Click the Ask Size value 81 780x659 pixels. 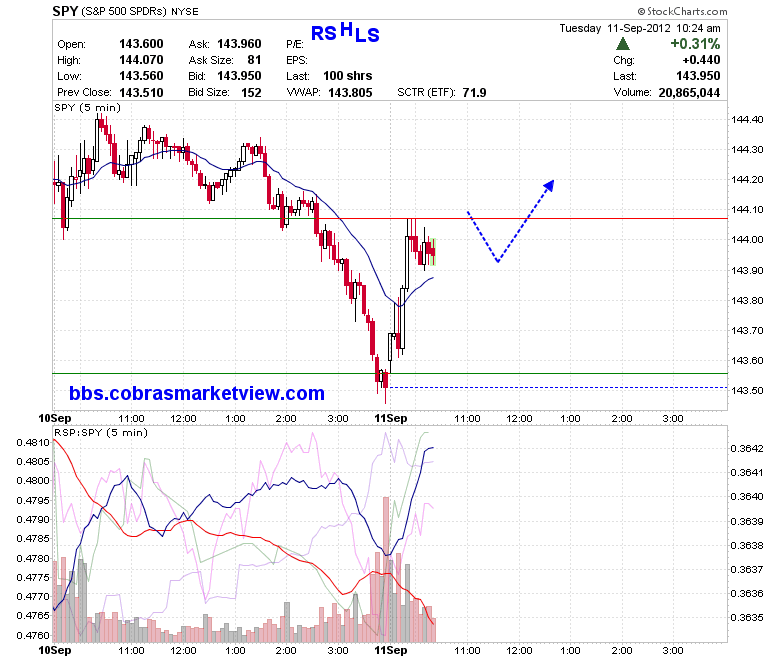click(254, 60)
